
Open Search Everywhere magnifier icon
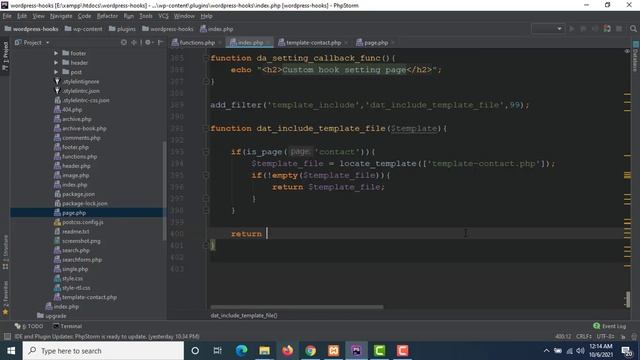(x=633, y=29)
